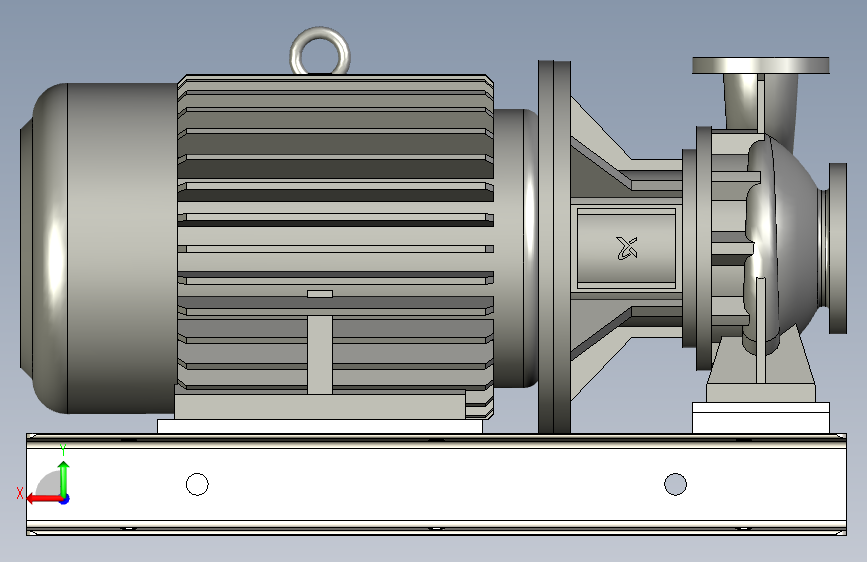Click the green Y axis arrow of the triad

[x=64, y=477]
